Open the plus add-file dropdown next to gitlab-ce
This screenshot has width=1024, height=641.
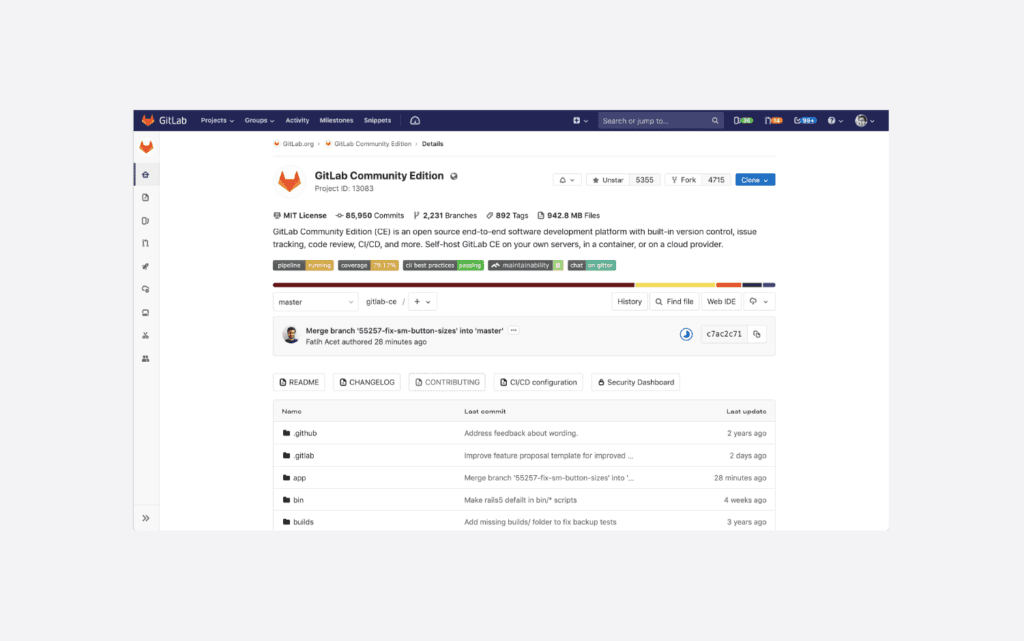point(423,302)
